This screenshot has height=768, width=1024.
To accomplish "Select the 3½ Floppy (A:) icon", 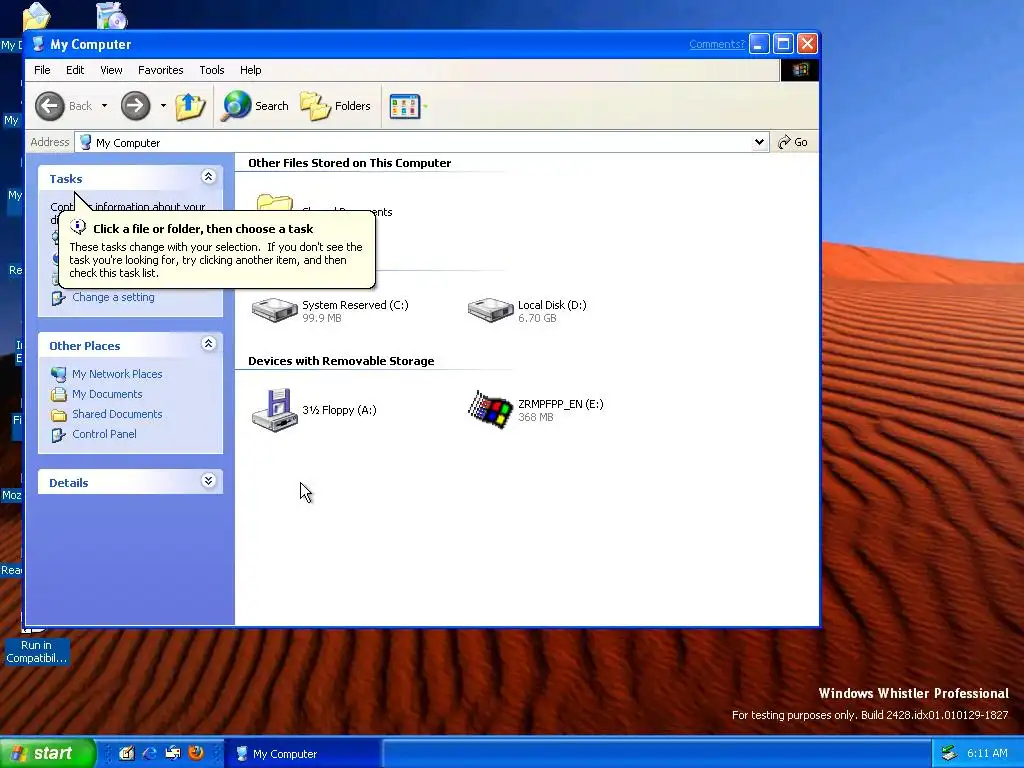I will 275,409.
